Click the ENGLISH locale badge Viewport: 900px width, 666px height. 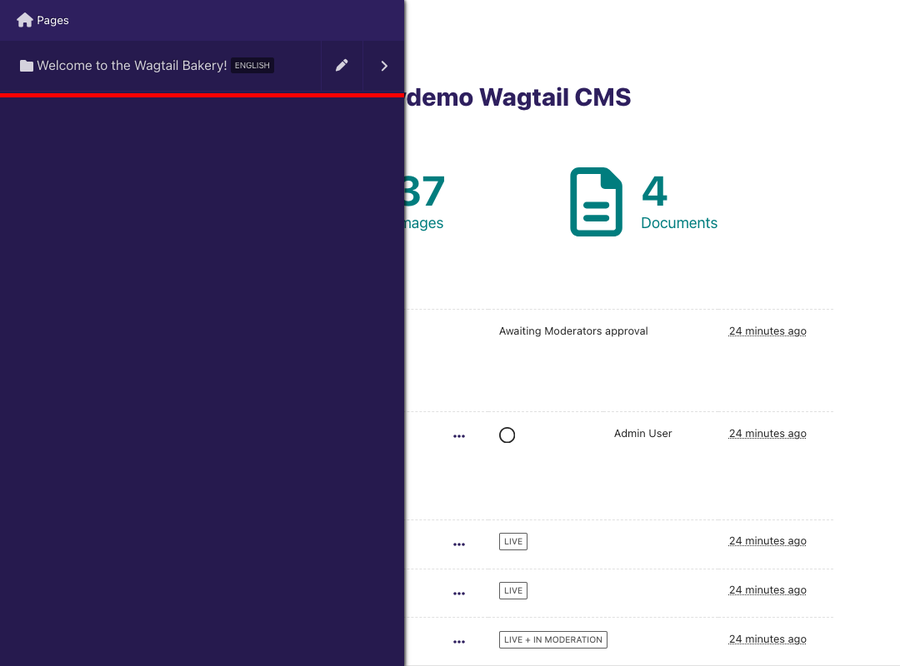tap(252, 66)
